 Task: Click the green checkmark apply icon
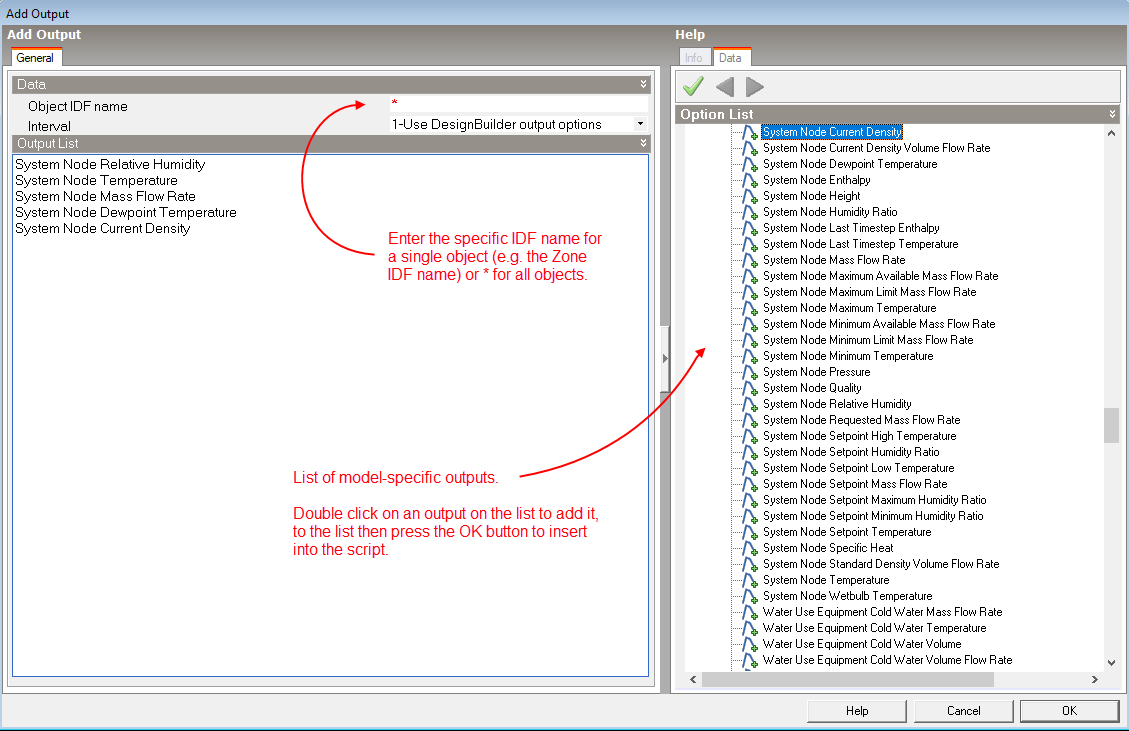point(693,87)
